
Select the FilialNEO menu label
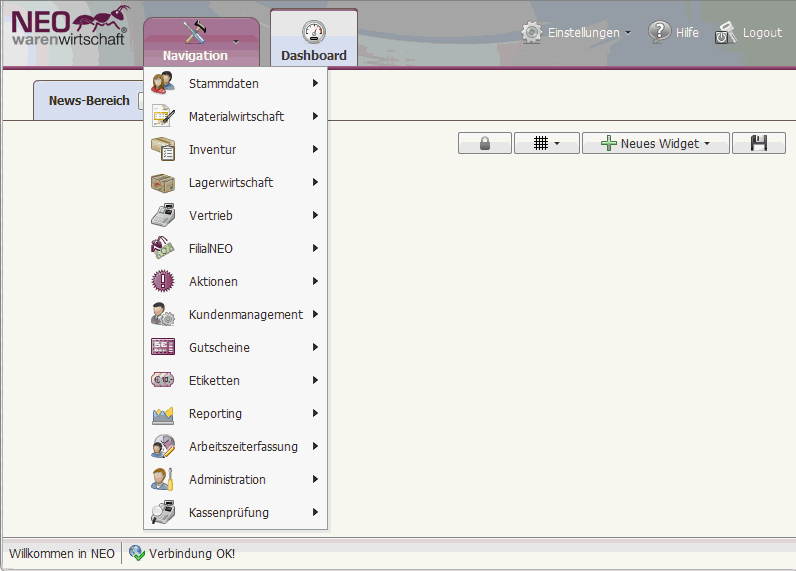click(x=211, y=249)
